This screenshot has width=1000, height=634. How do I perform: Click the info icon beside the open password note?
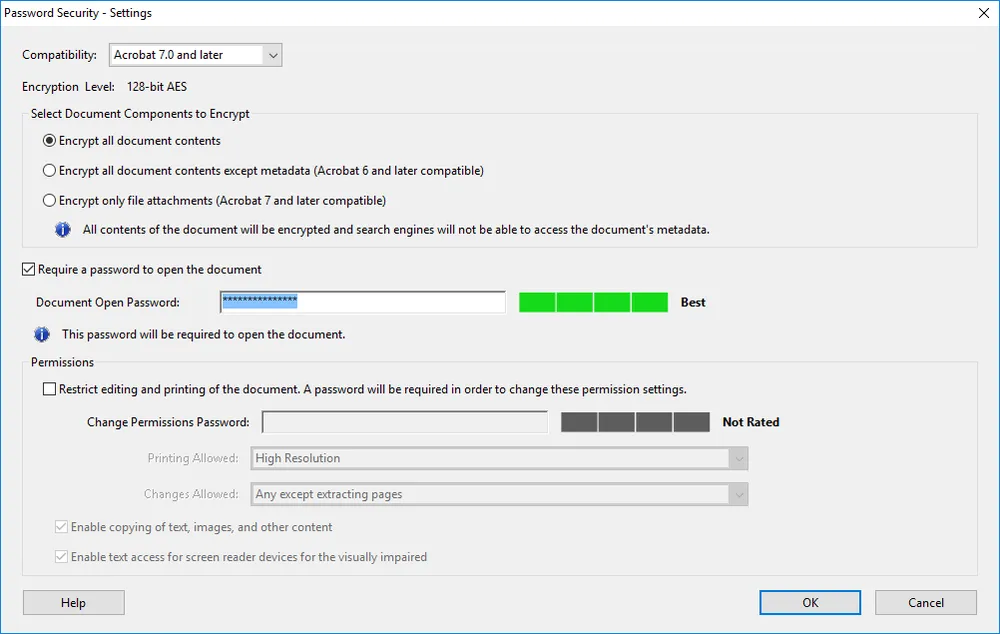[x=42, y=335]
